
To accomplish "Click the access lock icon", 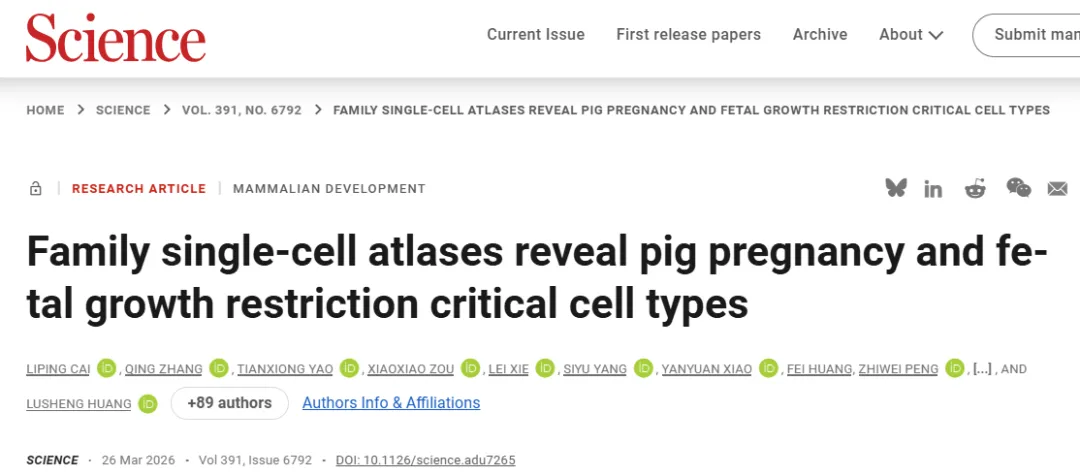I will tap(36, 189).
